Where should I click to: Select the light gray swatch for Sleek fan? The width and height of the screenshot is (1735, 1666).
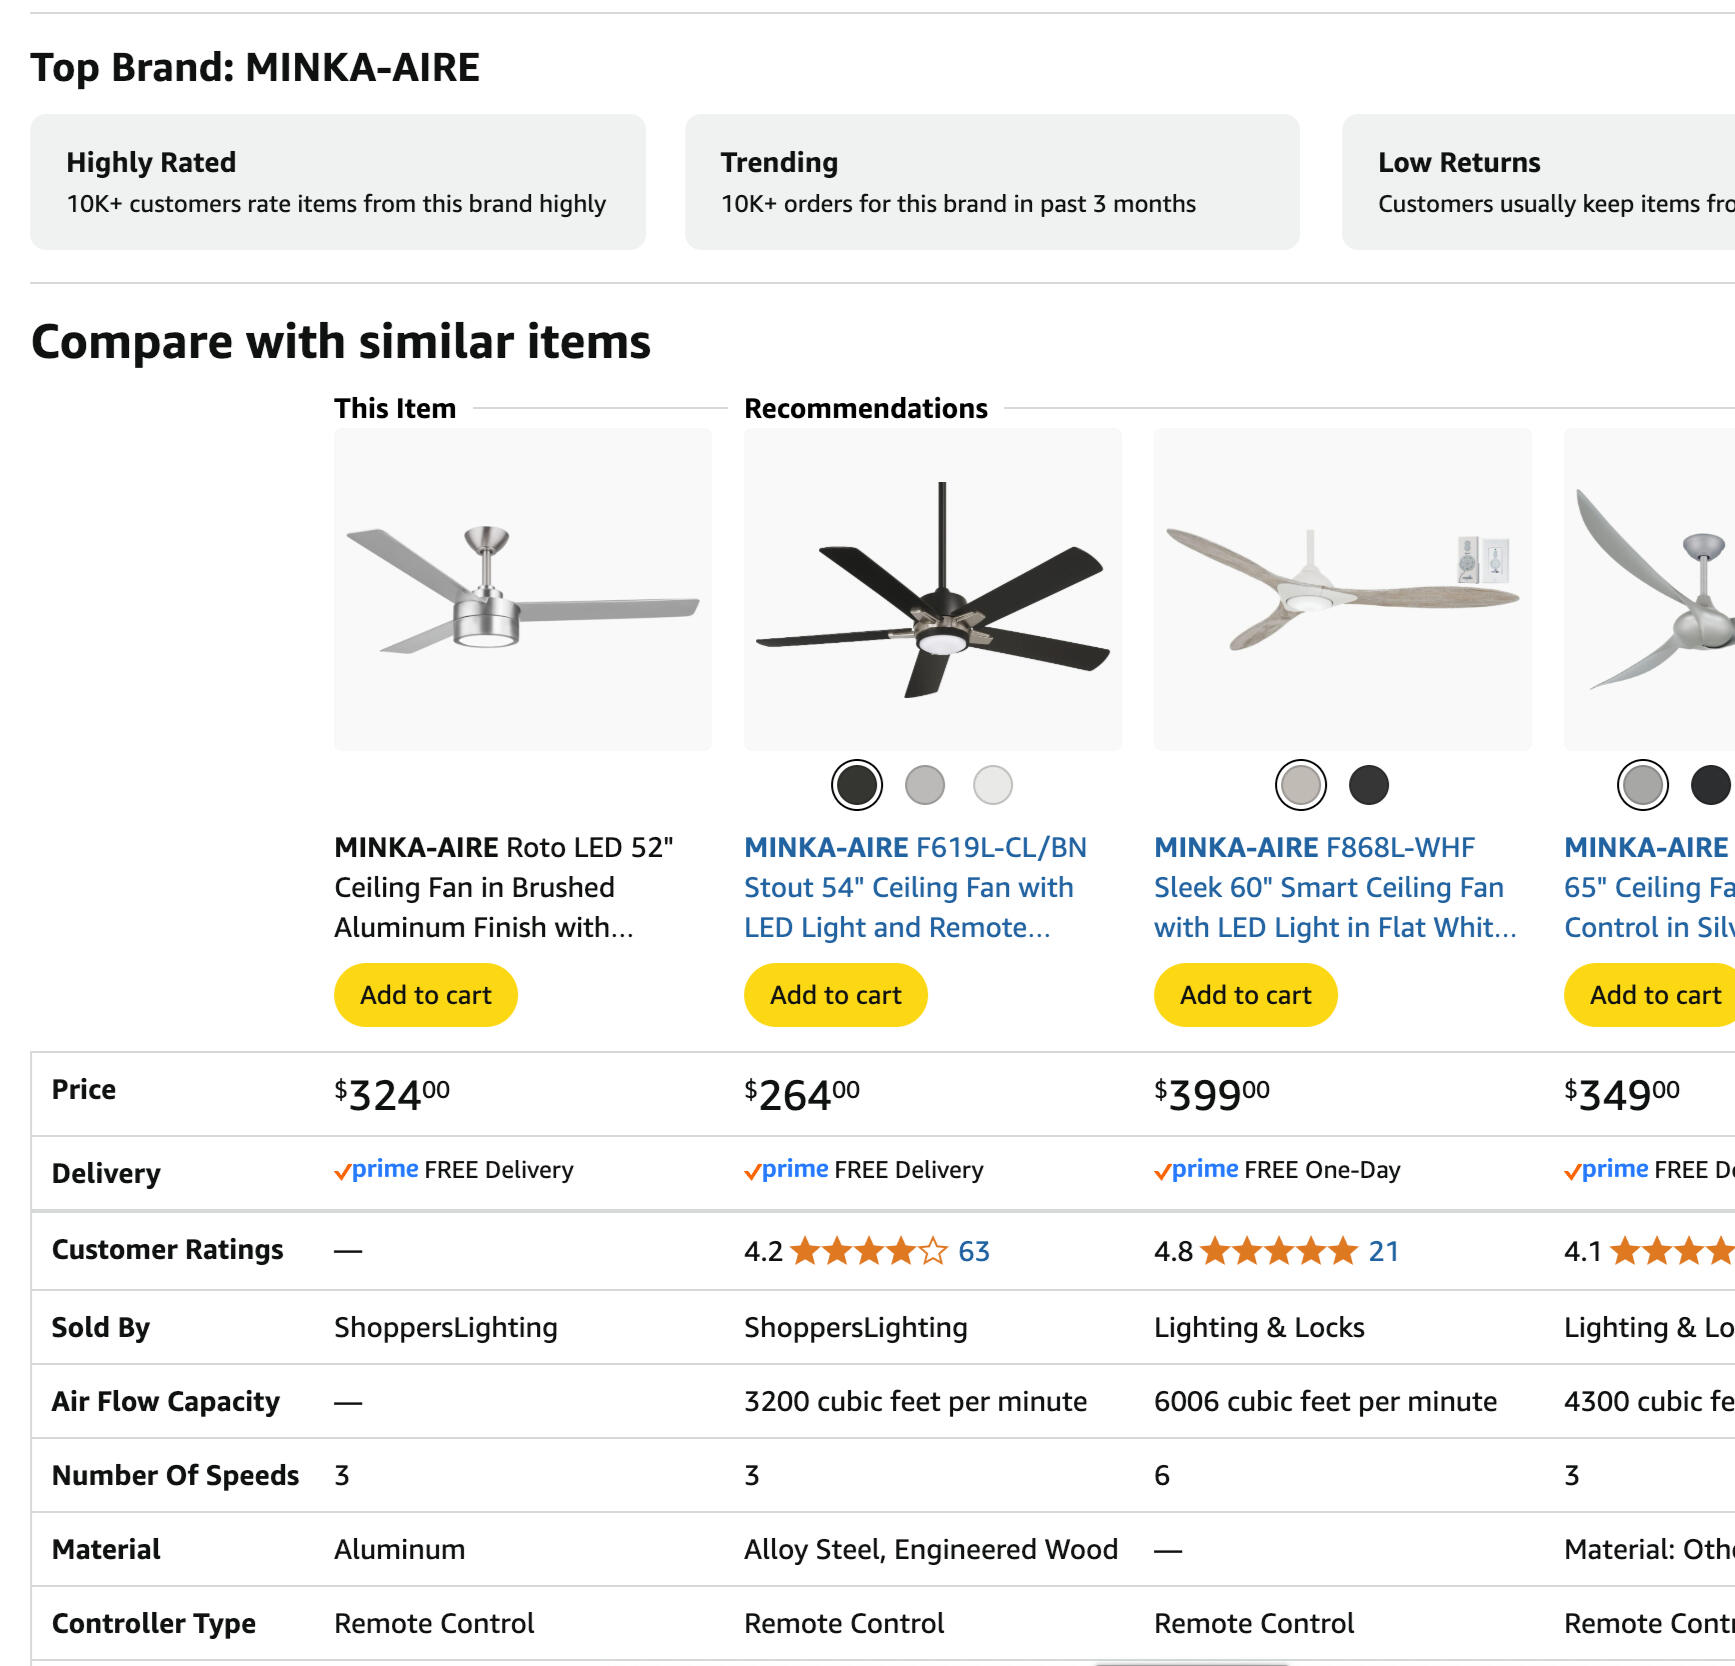(1301, 785)
